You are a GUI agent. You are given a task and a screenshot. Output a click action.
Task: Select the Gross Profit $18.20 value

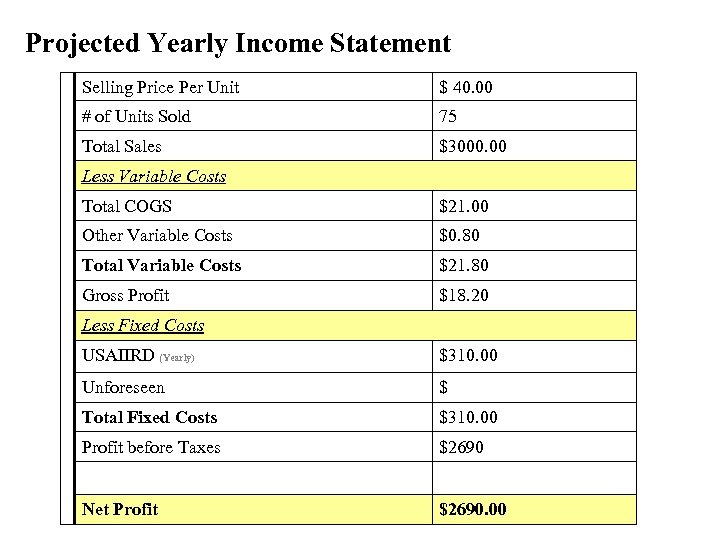click(x=464, y=295)
